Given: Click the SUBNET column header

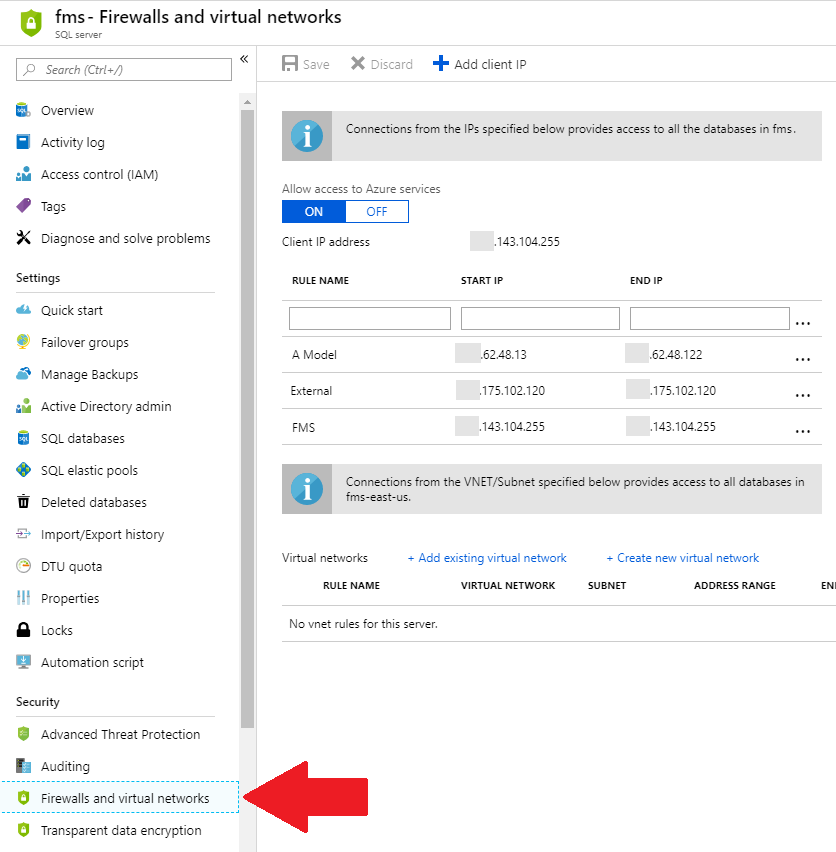Looking at the screenshot, I should 607,585.
